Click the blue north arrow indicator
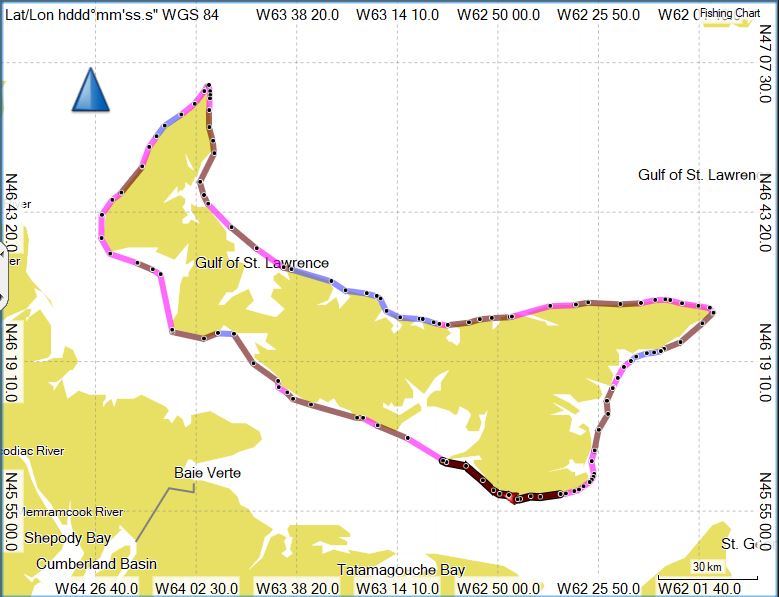 (90, 89)
